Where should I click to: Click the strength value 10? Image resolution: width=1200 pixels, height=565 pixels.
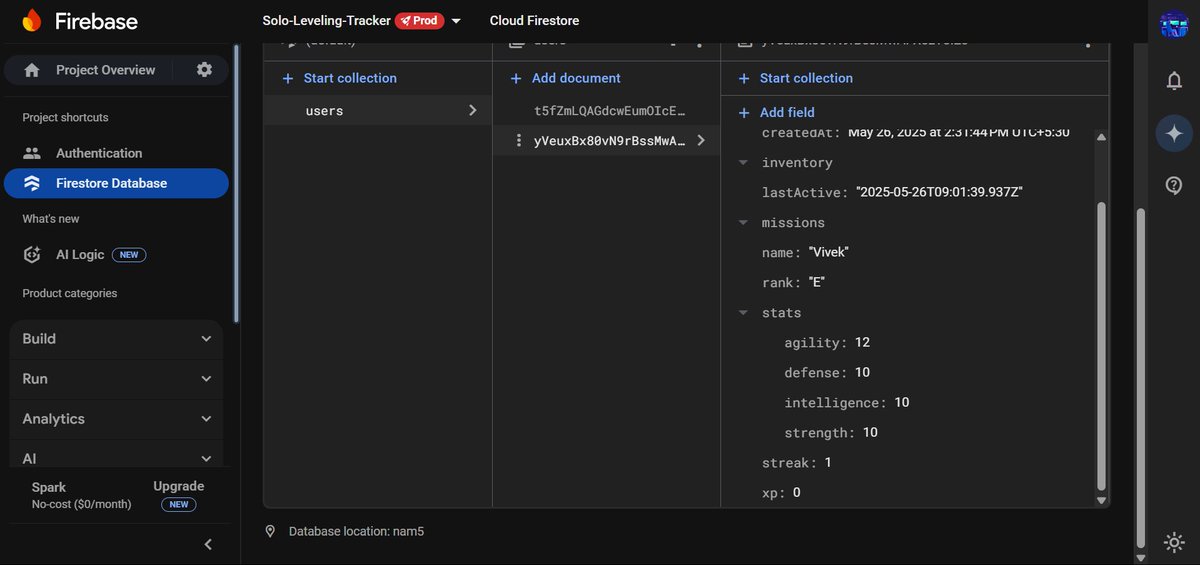tap(870, 433)
